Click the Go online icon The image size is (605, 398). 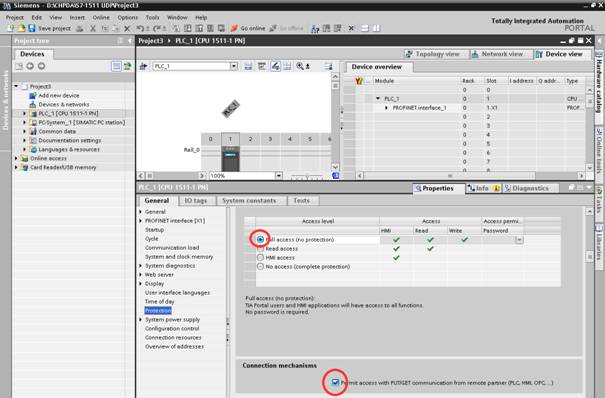234,28
